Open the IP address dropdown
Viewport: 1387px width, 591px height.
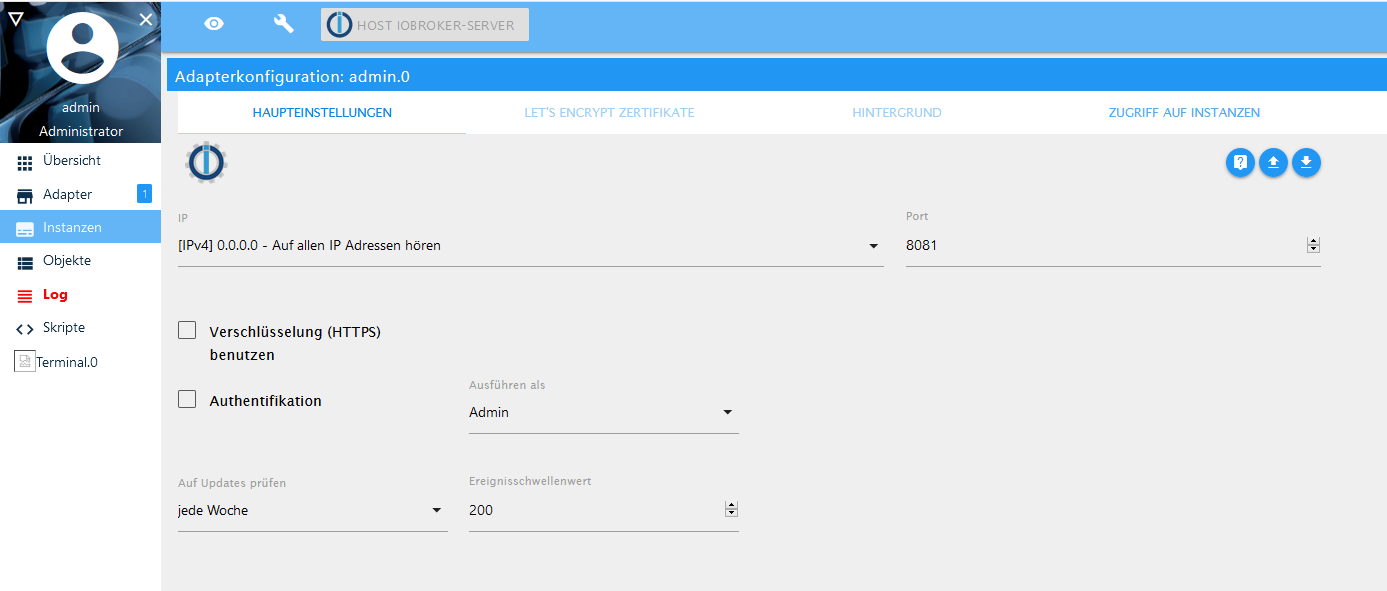click(531, 245)
